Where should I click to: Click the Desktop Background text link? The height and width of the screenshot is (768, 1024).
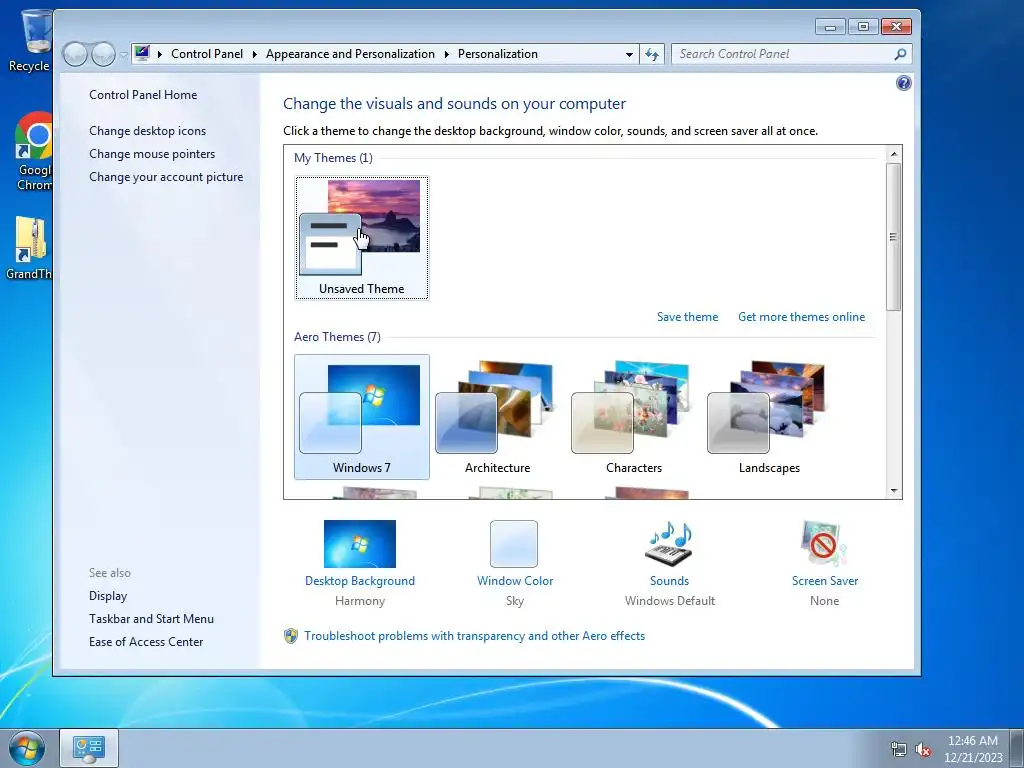360,581
